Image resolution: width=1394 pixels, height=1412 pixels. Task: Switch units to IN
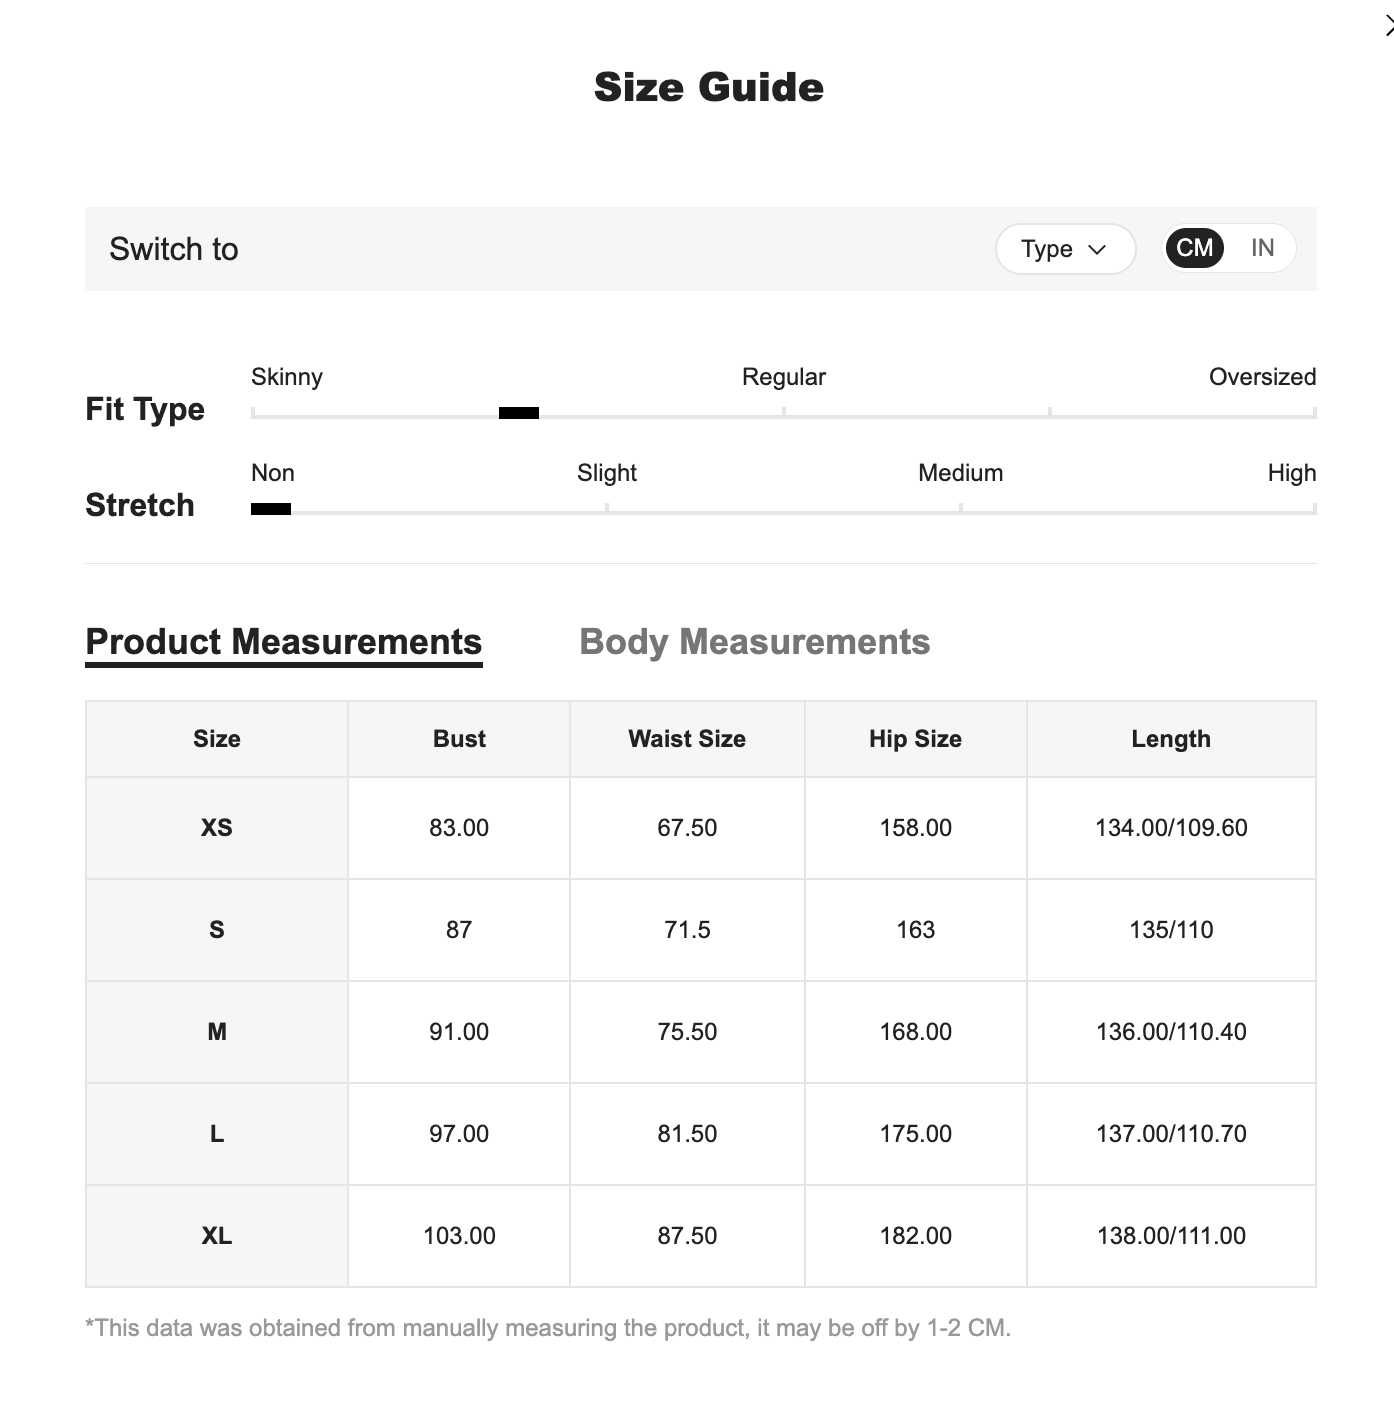(1262, 248)
